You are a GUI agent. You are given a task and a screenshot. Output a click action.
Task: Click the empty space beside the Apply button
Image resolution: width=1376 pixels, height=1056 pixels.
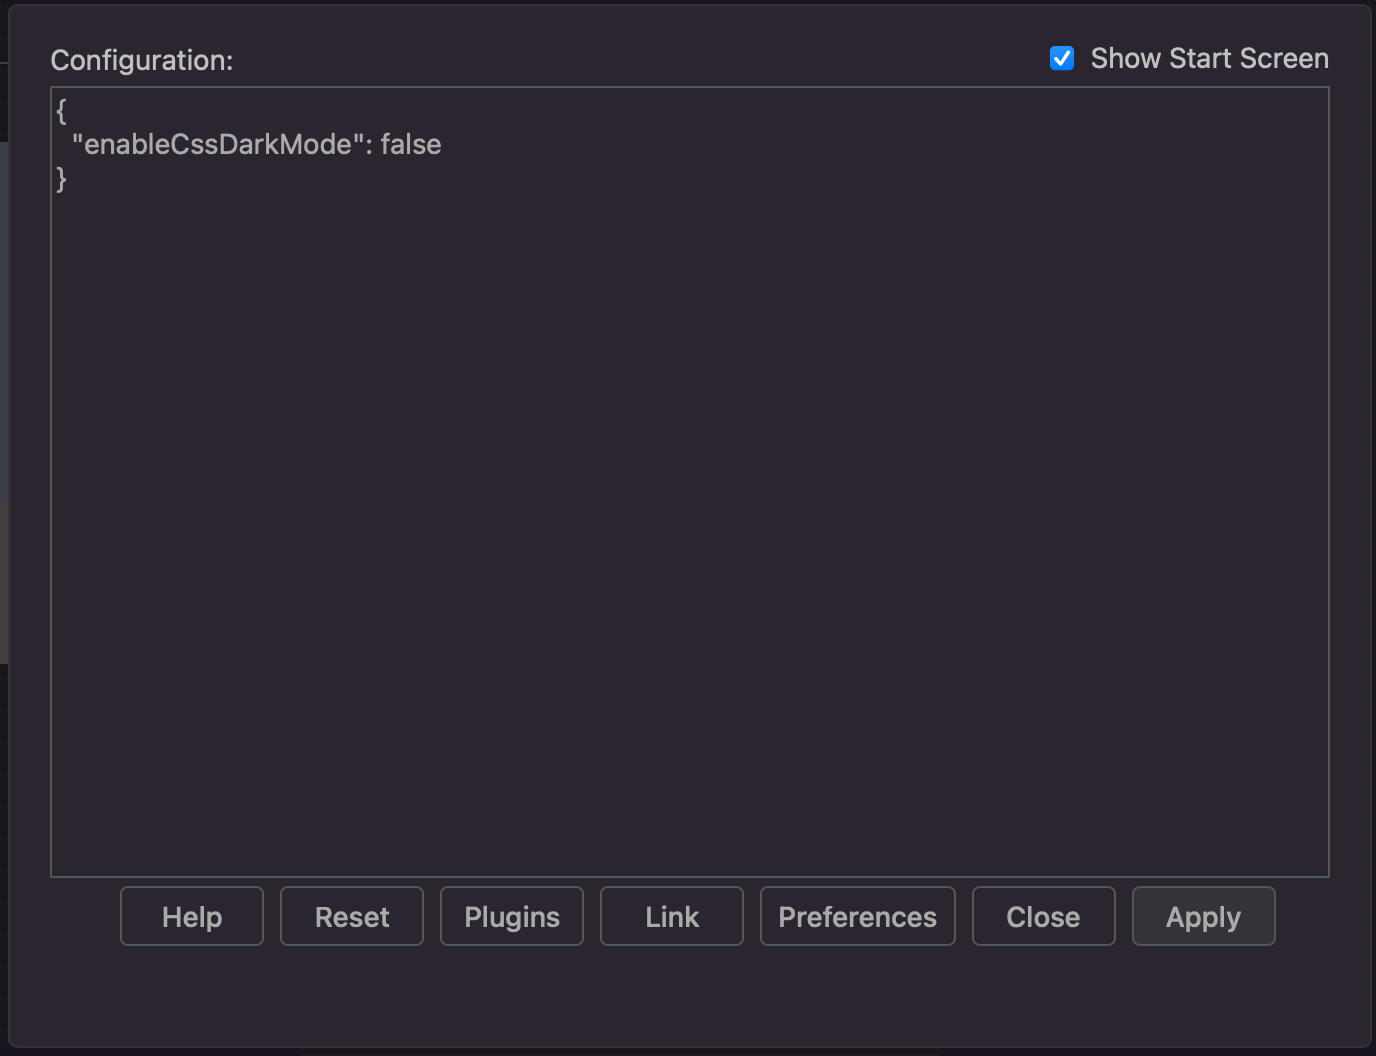point(1320,916)
